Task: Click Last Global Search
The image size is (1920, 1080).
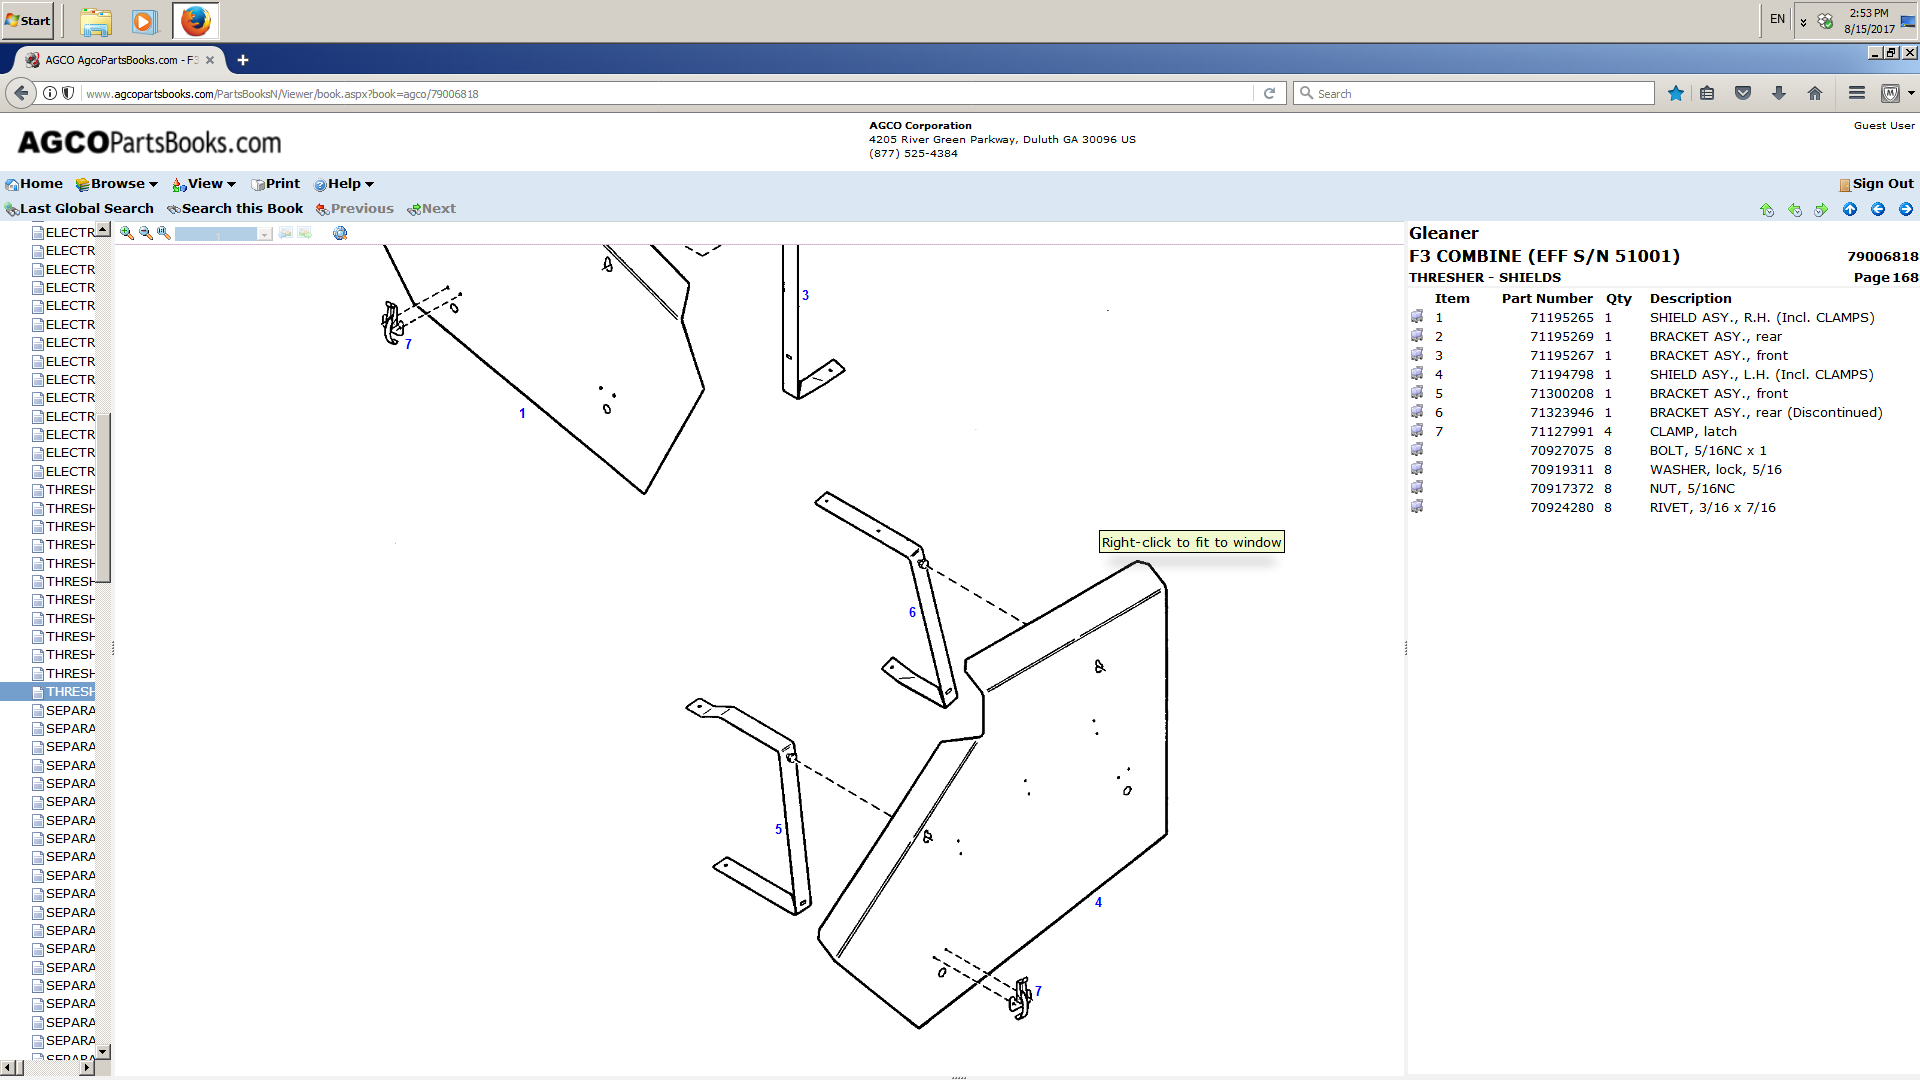Action: (80, 209)
